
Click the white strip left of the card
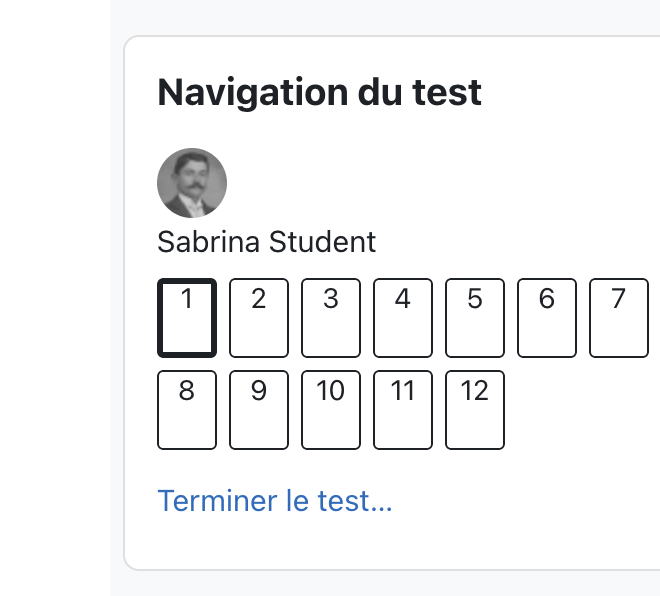click(x=55, y=298)
